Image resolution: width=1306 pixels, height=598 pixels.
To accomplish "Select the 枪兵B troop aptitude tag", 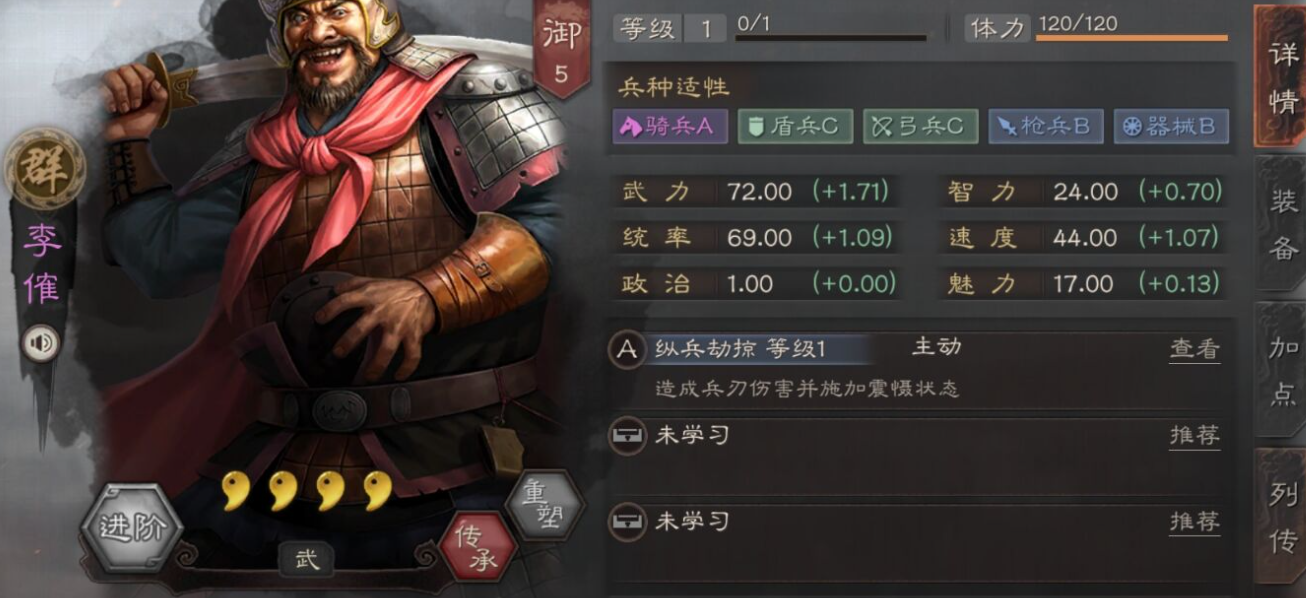I will [x=1046, y=127].
